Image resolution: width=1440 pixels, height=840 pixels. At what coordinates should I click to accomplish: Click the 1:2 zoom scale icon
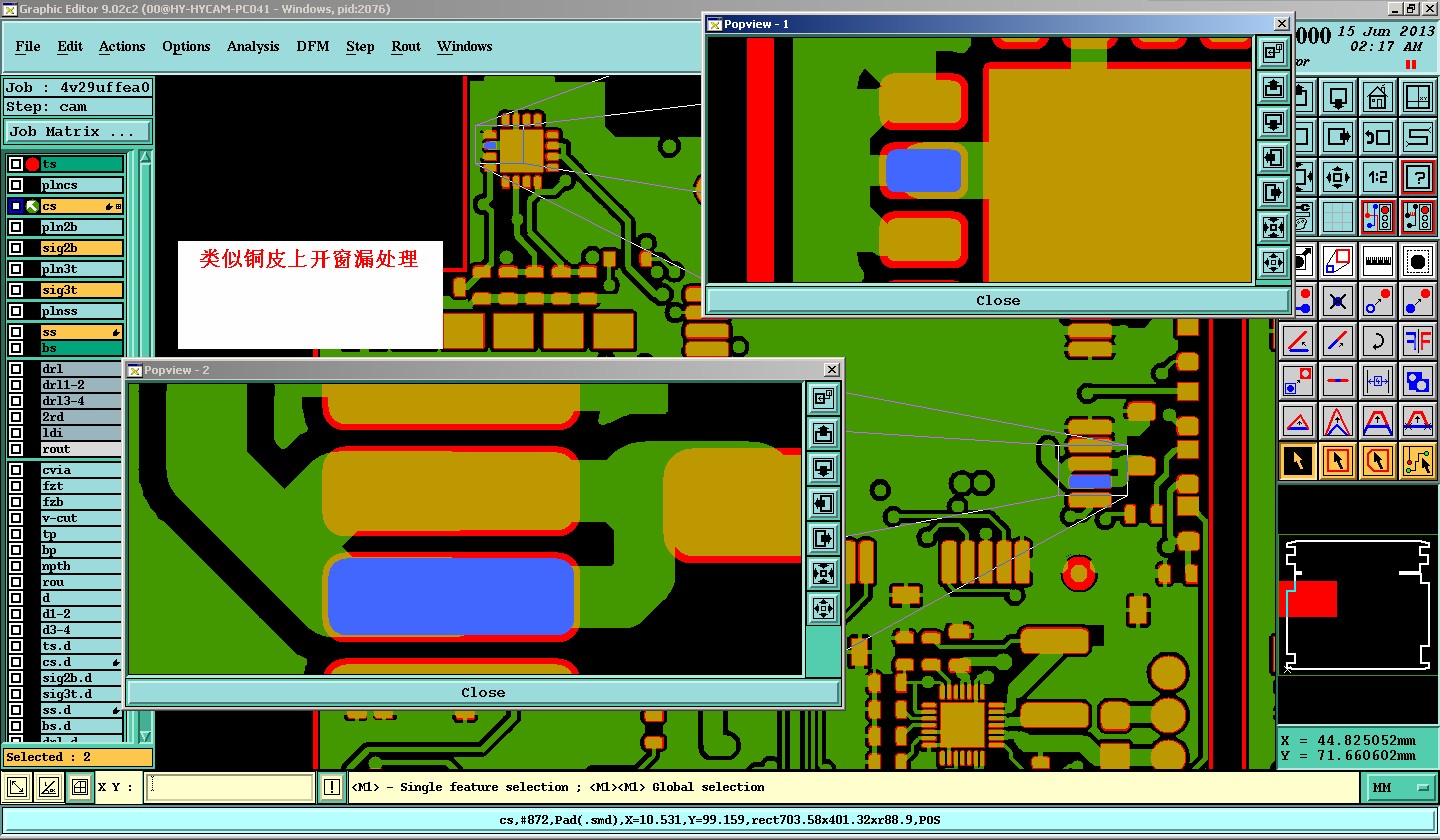pos(1378,177)
